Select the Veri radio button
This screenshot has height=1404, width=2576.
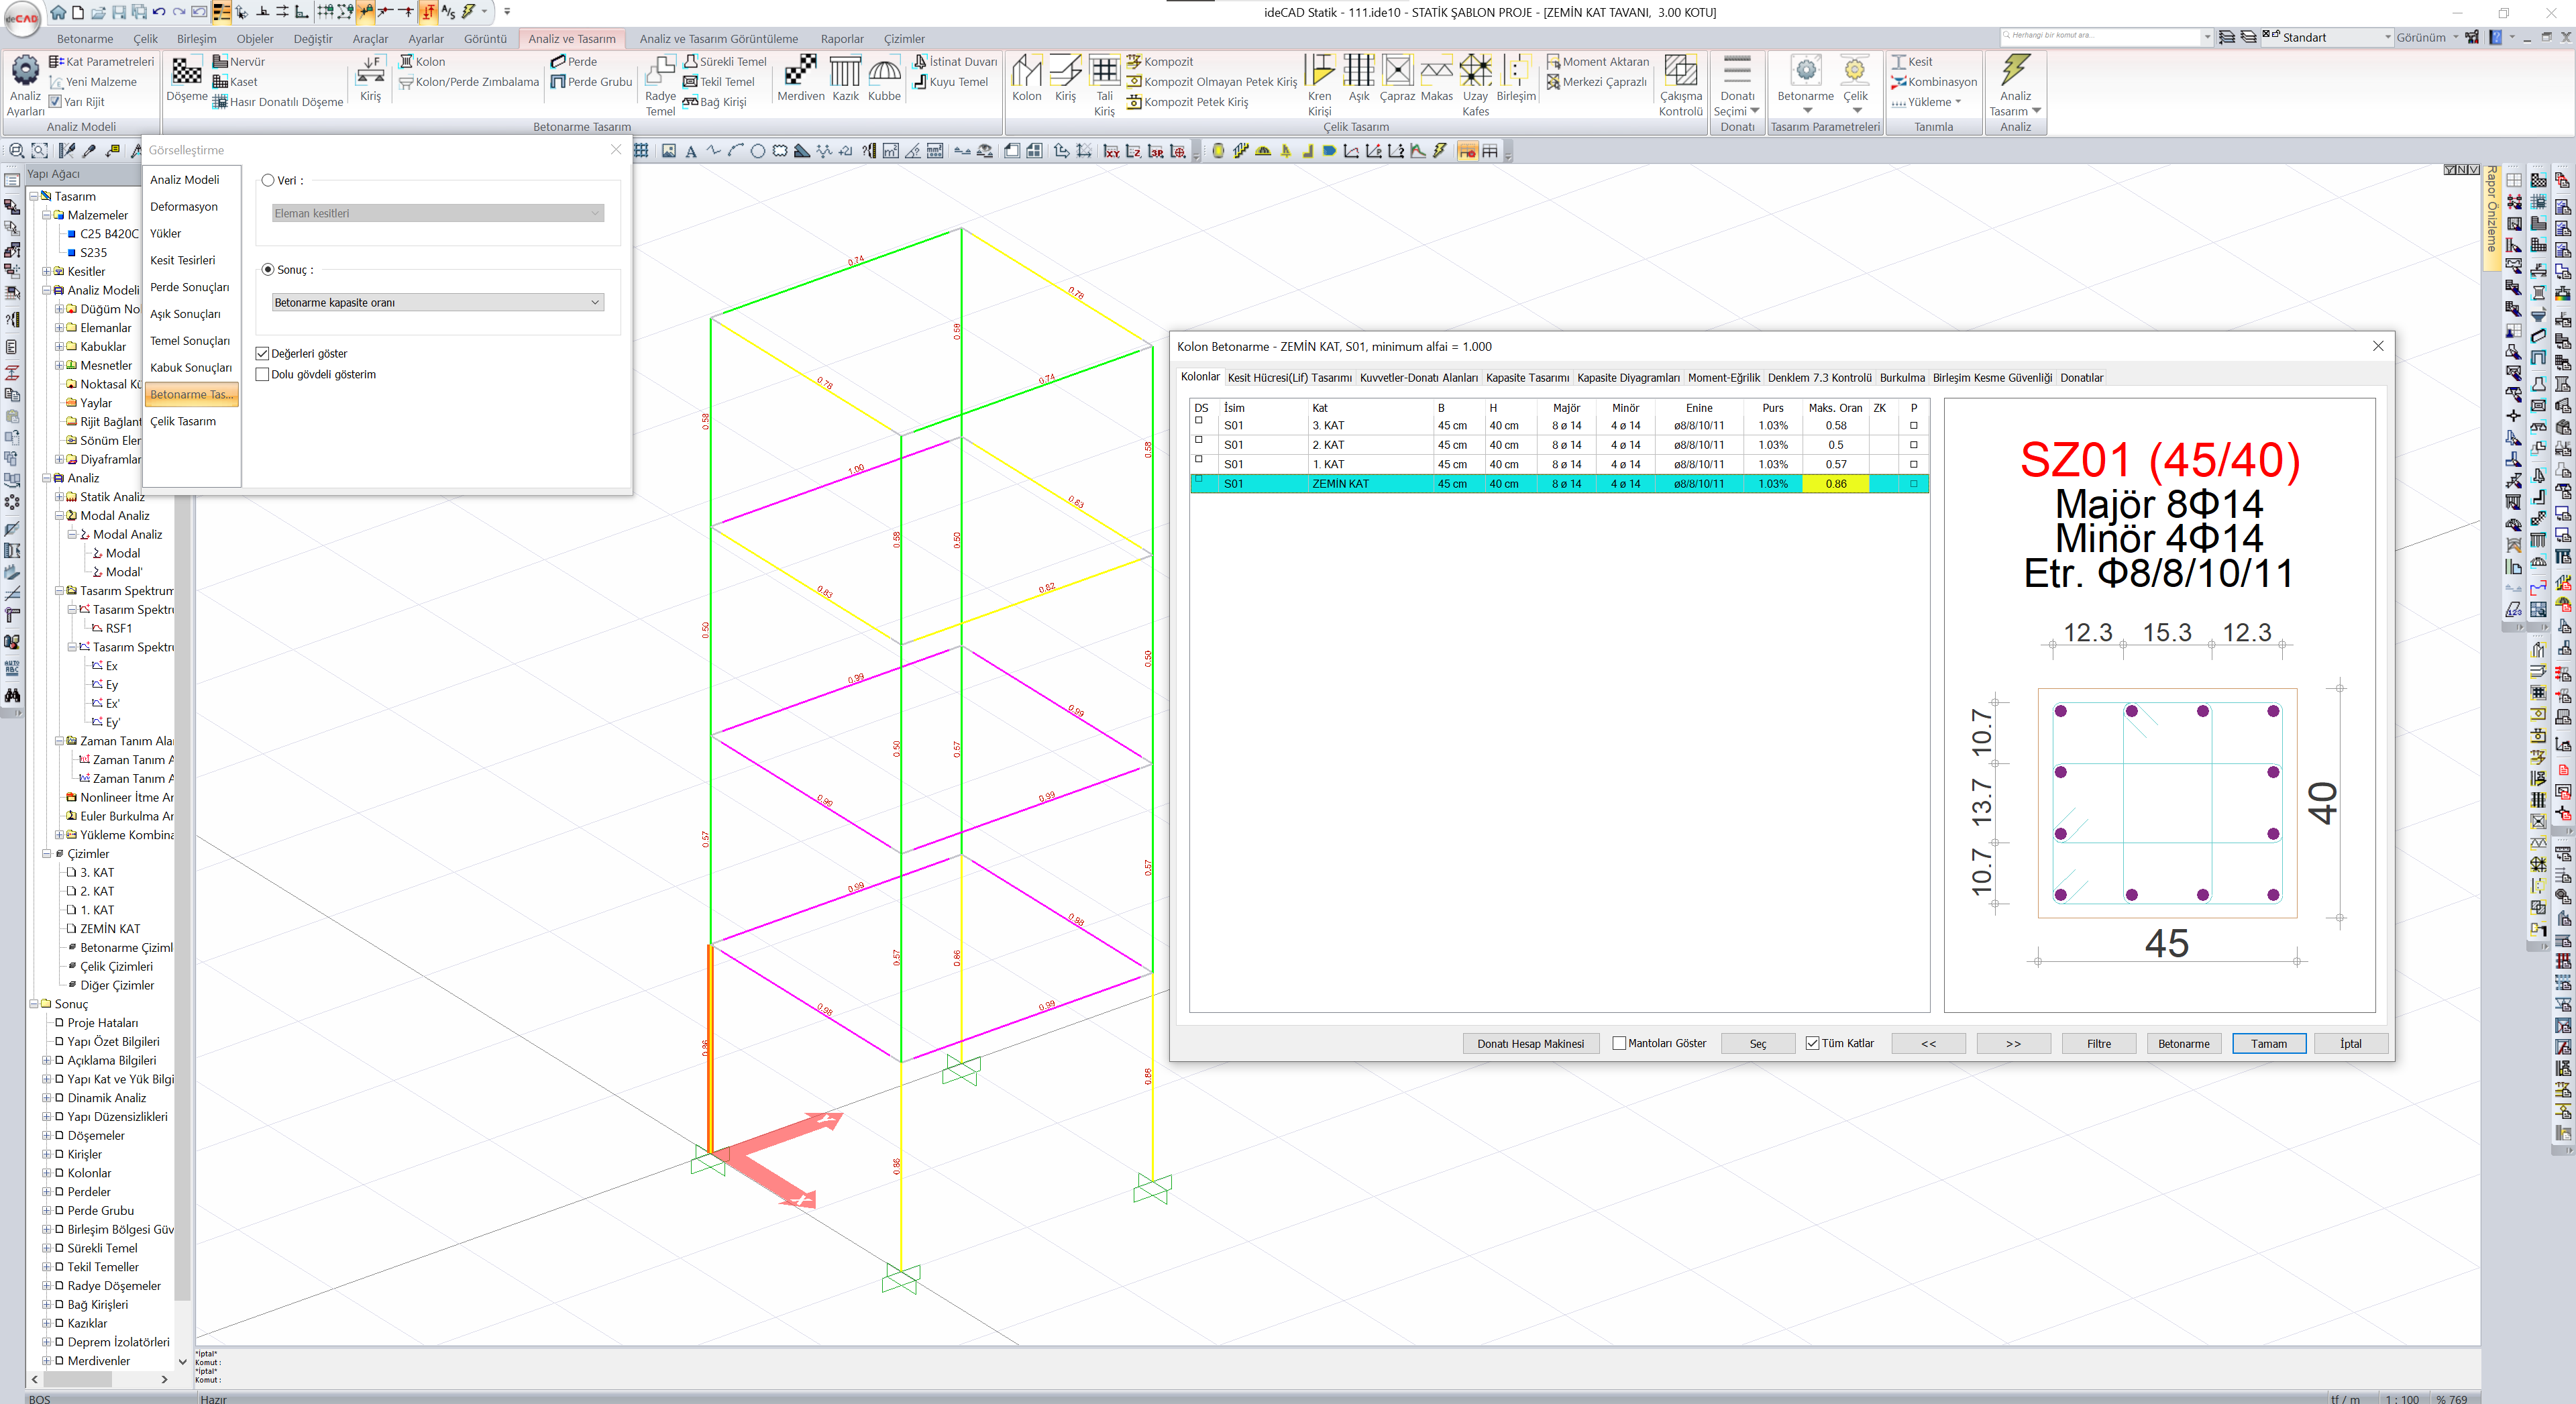pos(268,181)
